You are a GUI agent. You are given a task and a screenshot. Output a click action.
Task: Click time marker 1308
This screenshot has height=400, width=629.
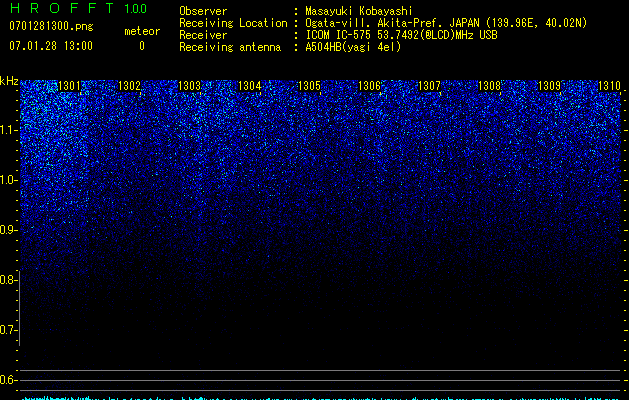490,86
